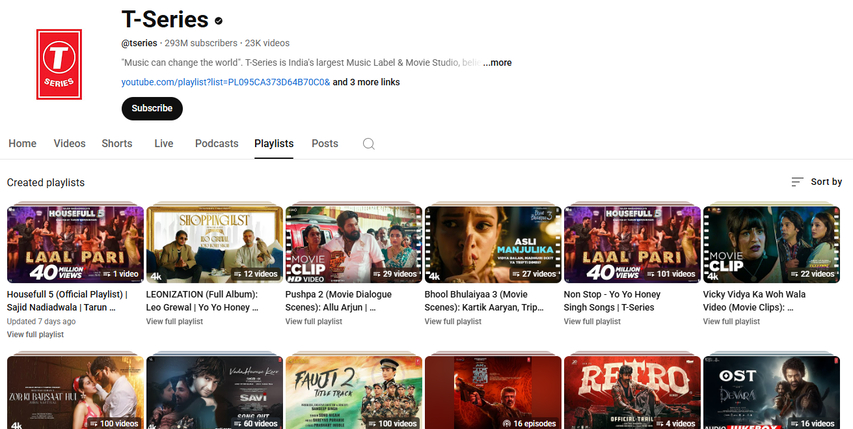Screen dimensions: 853x429
Task: Click the '101 videos' badge on Non Stop playlist
Action: (671, 274)
